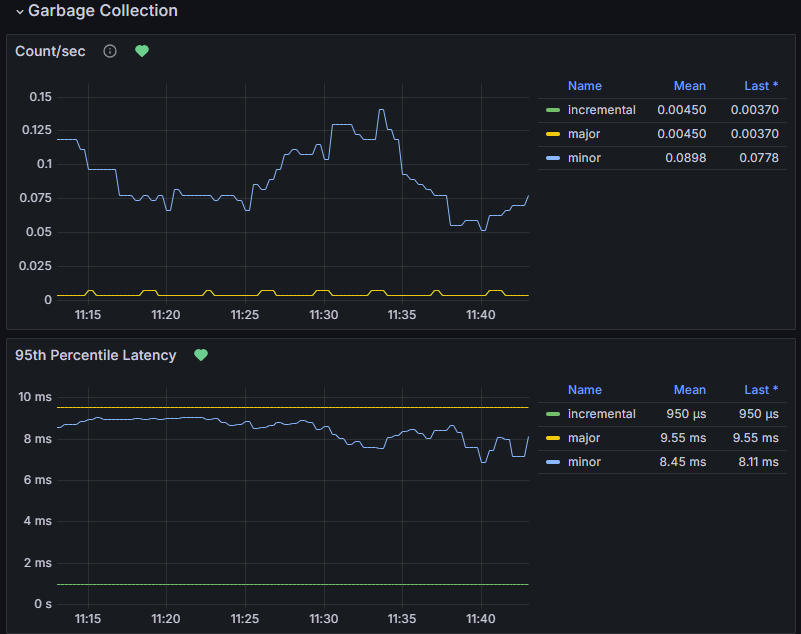Sort Count/sec legend by Mean column
801x634 pixels.
(x=689, y=86)
